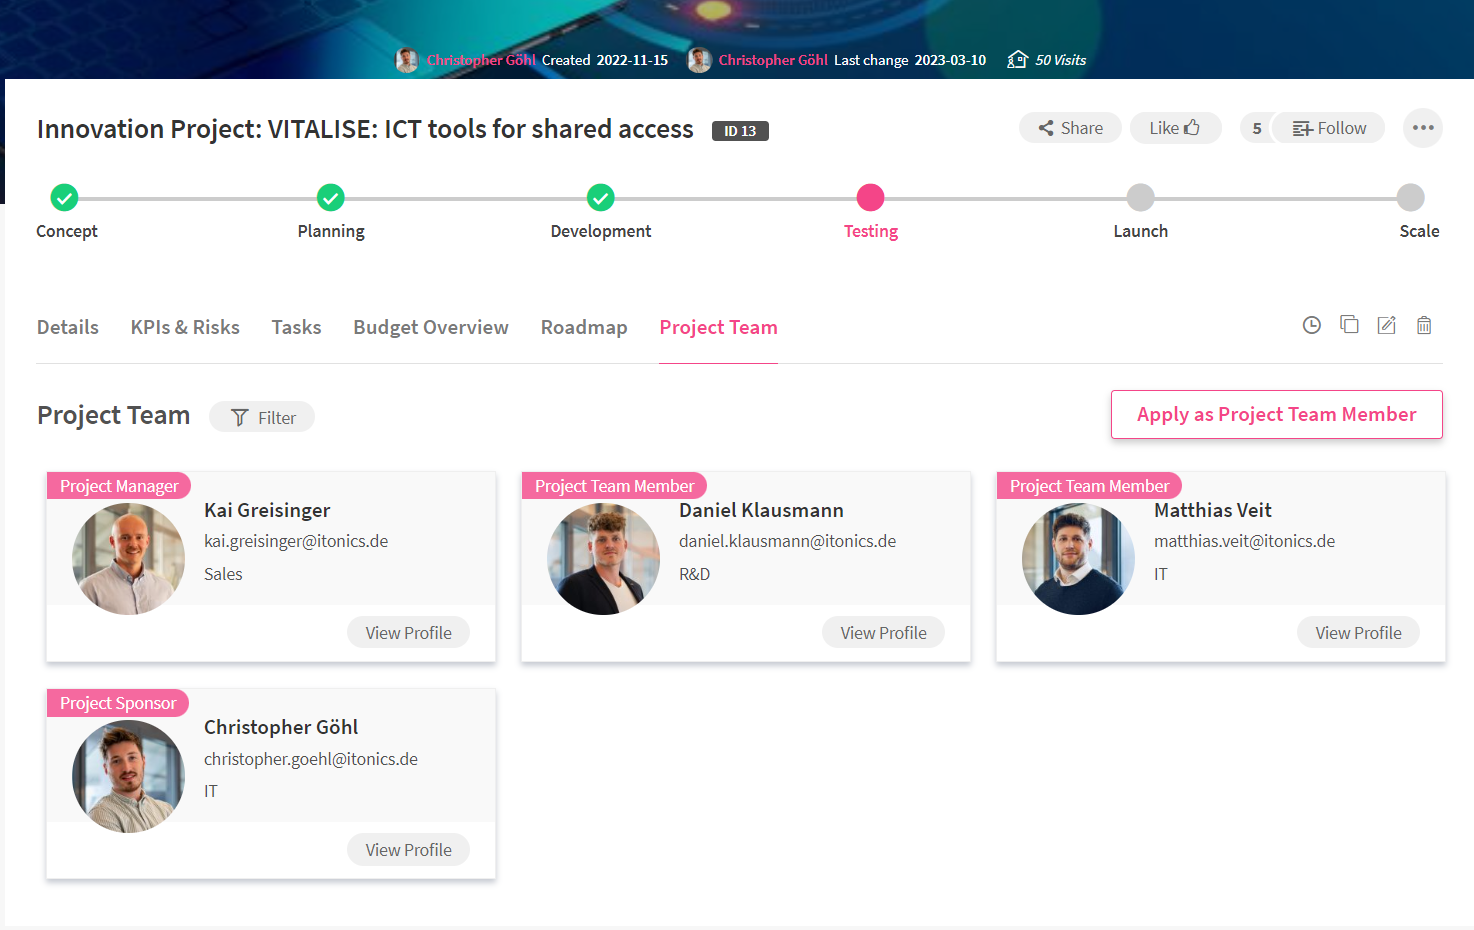Click the follower count 5 badge

click(x=1257, y=128)
